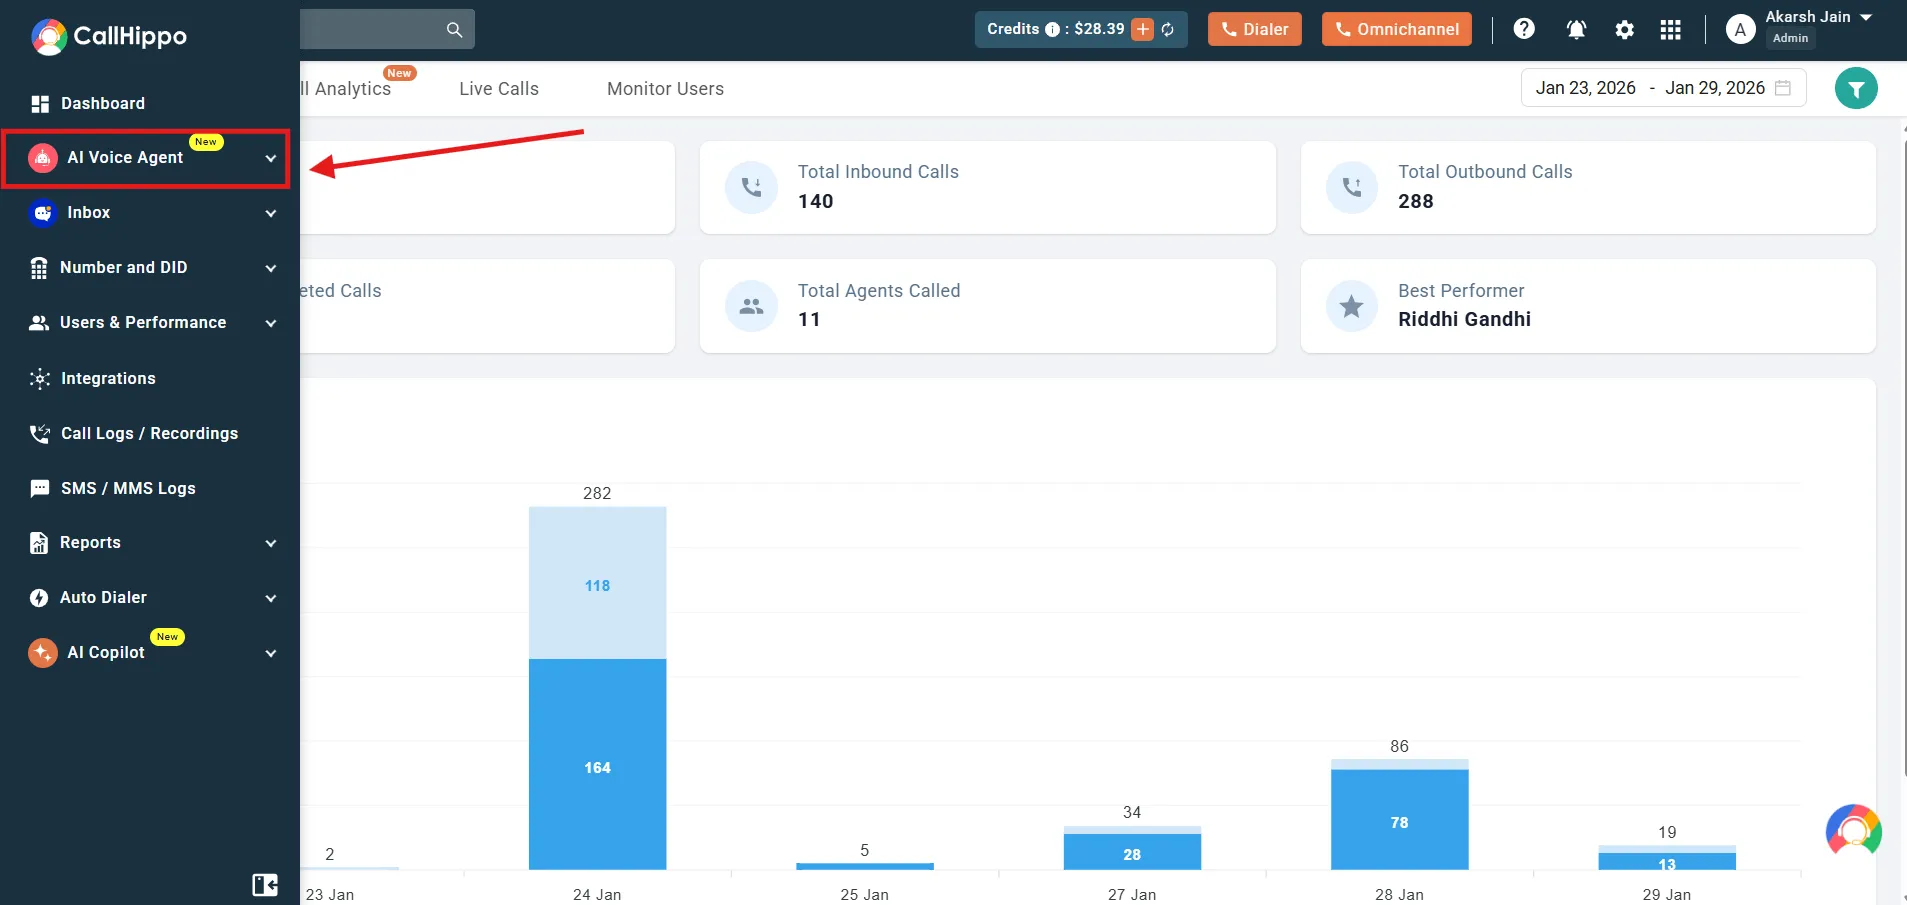Open the help question mark icon
This screenshot has width=1907, height=905.
1524,29
